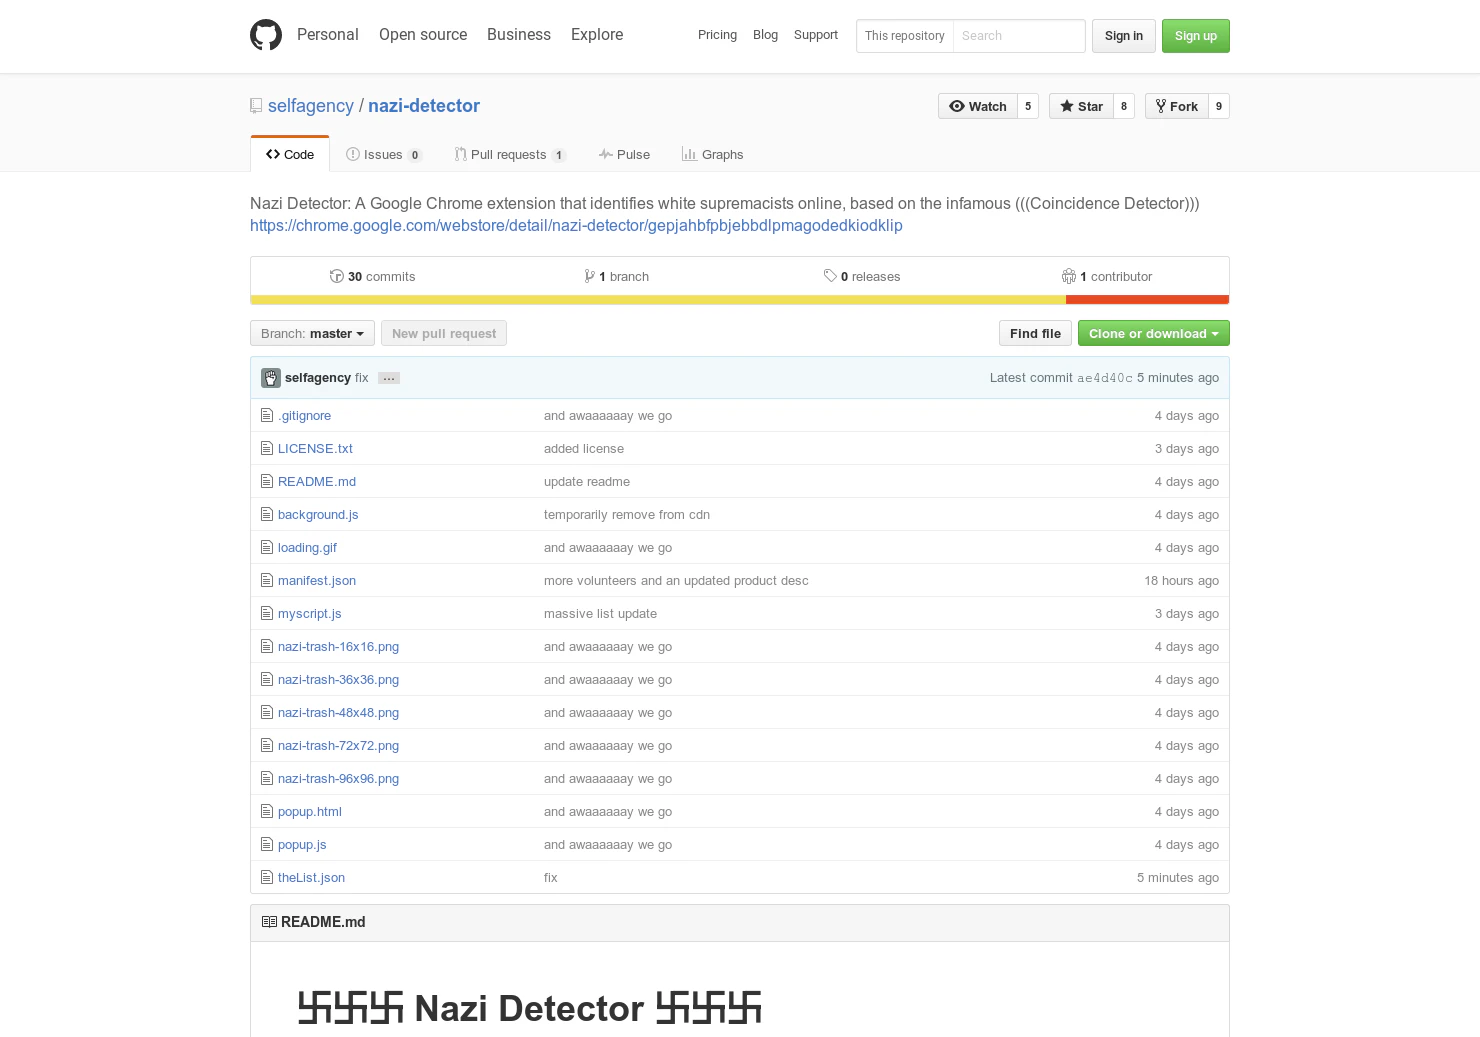Expand the commit message ellipsis

[x=388, y=378]
